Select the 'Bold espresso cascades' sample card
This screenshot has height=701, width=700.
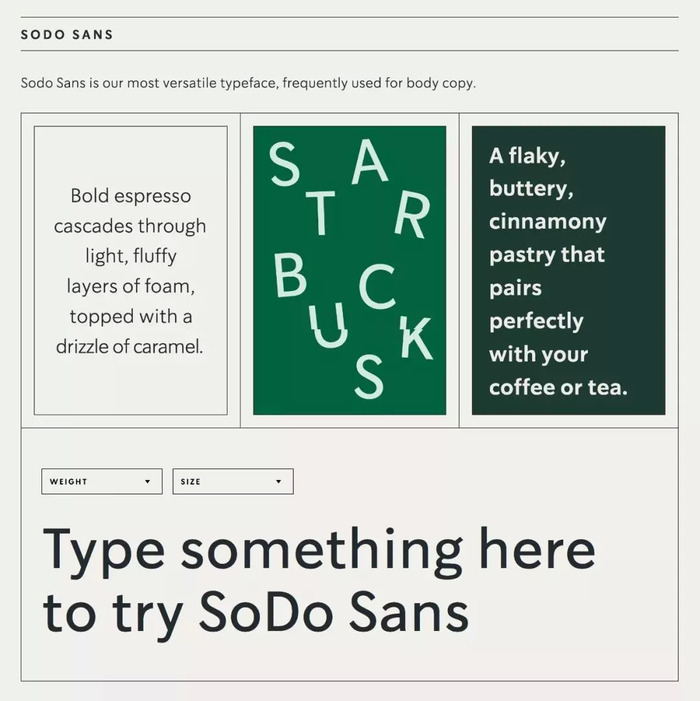[131, 270]
